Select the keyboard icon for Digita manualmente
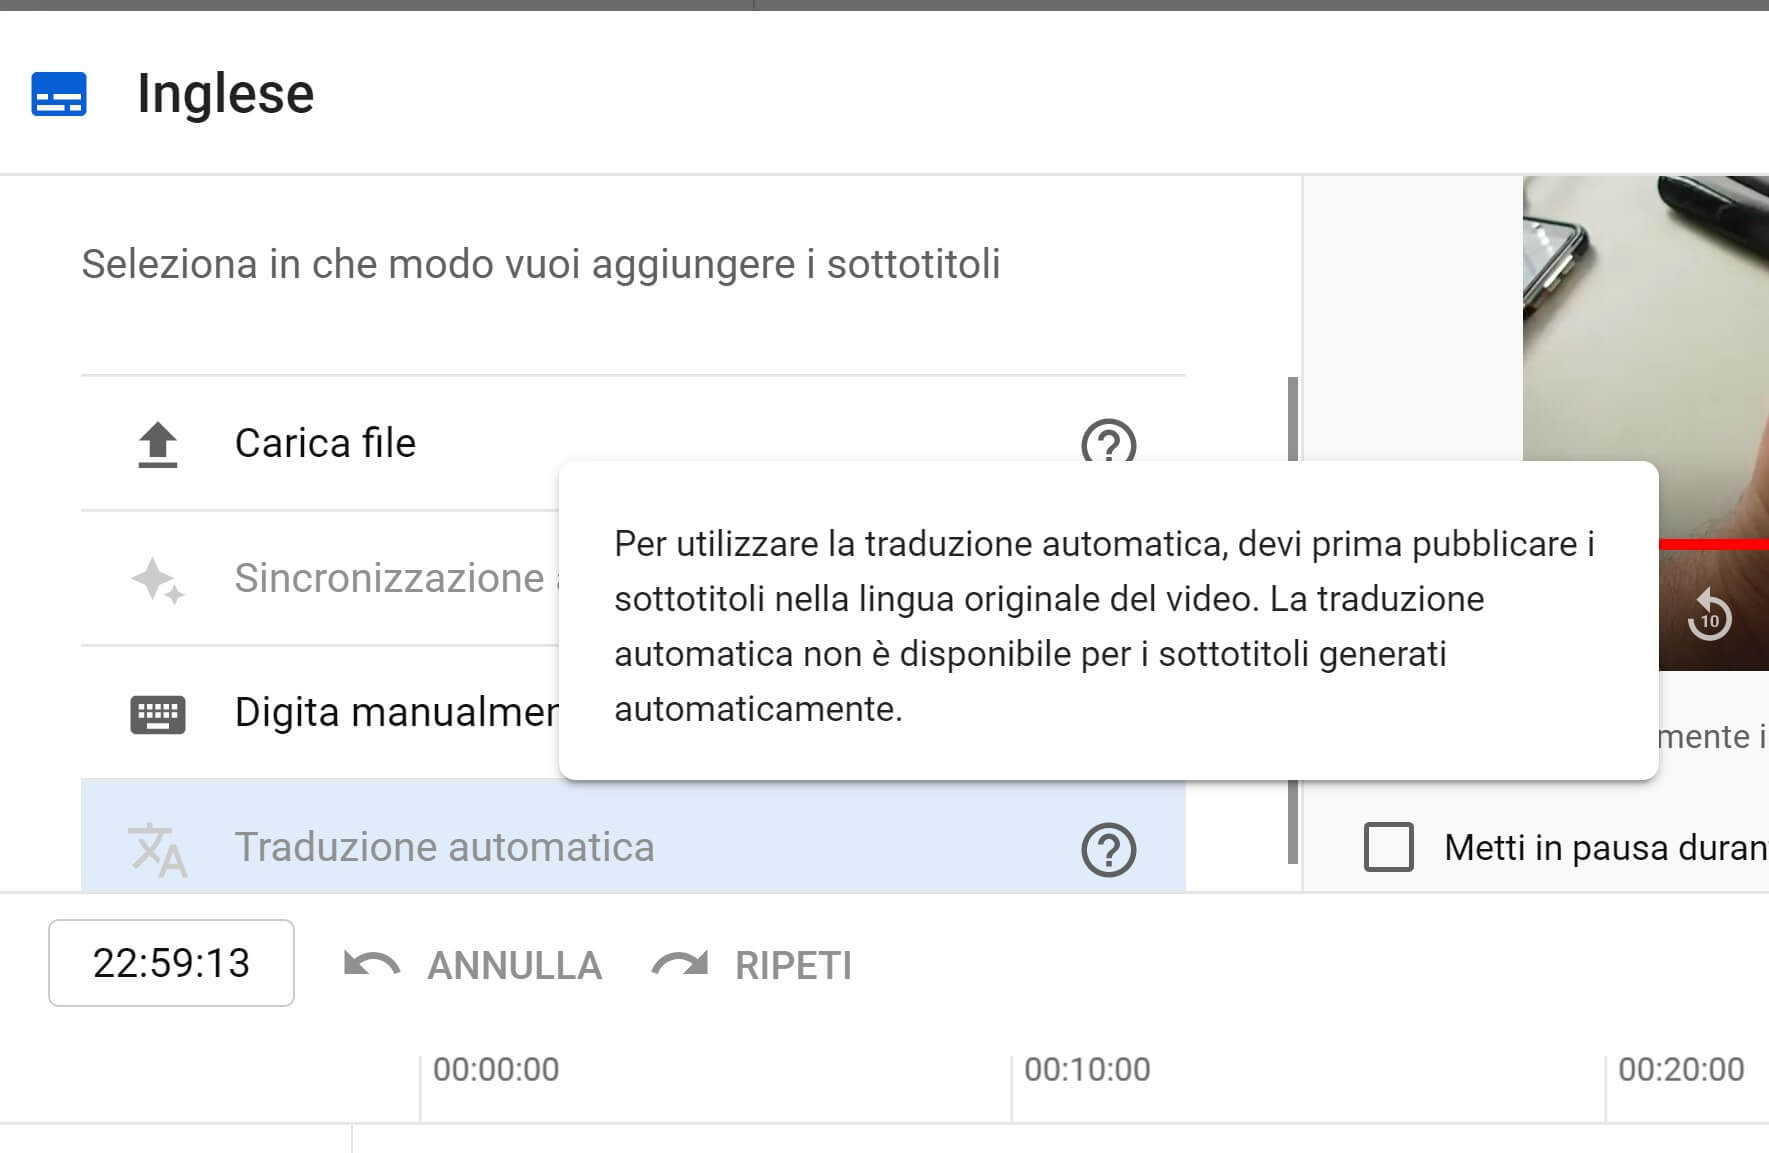Image resolution: width=1769 pixels, height=1153 pixels. (158, 714)
